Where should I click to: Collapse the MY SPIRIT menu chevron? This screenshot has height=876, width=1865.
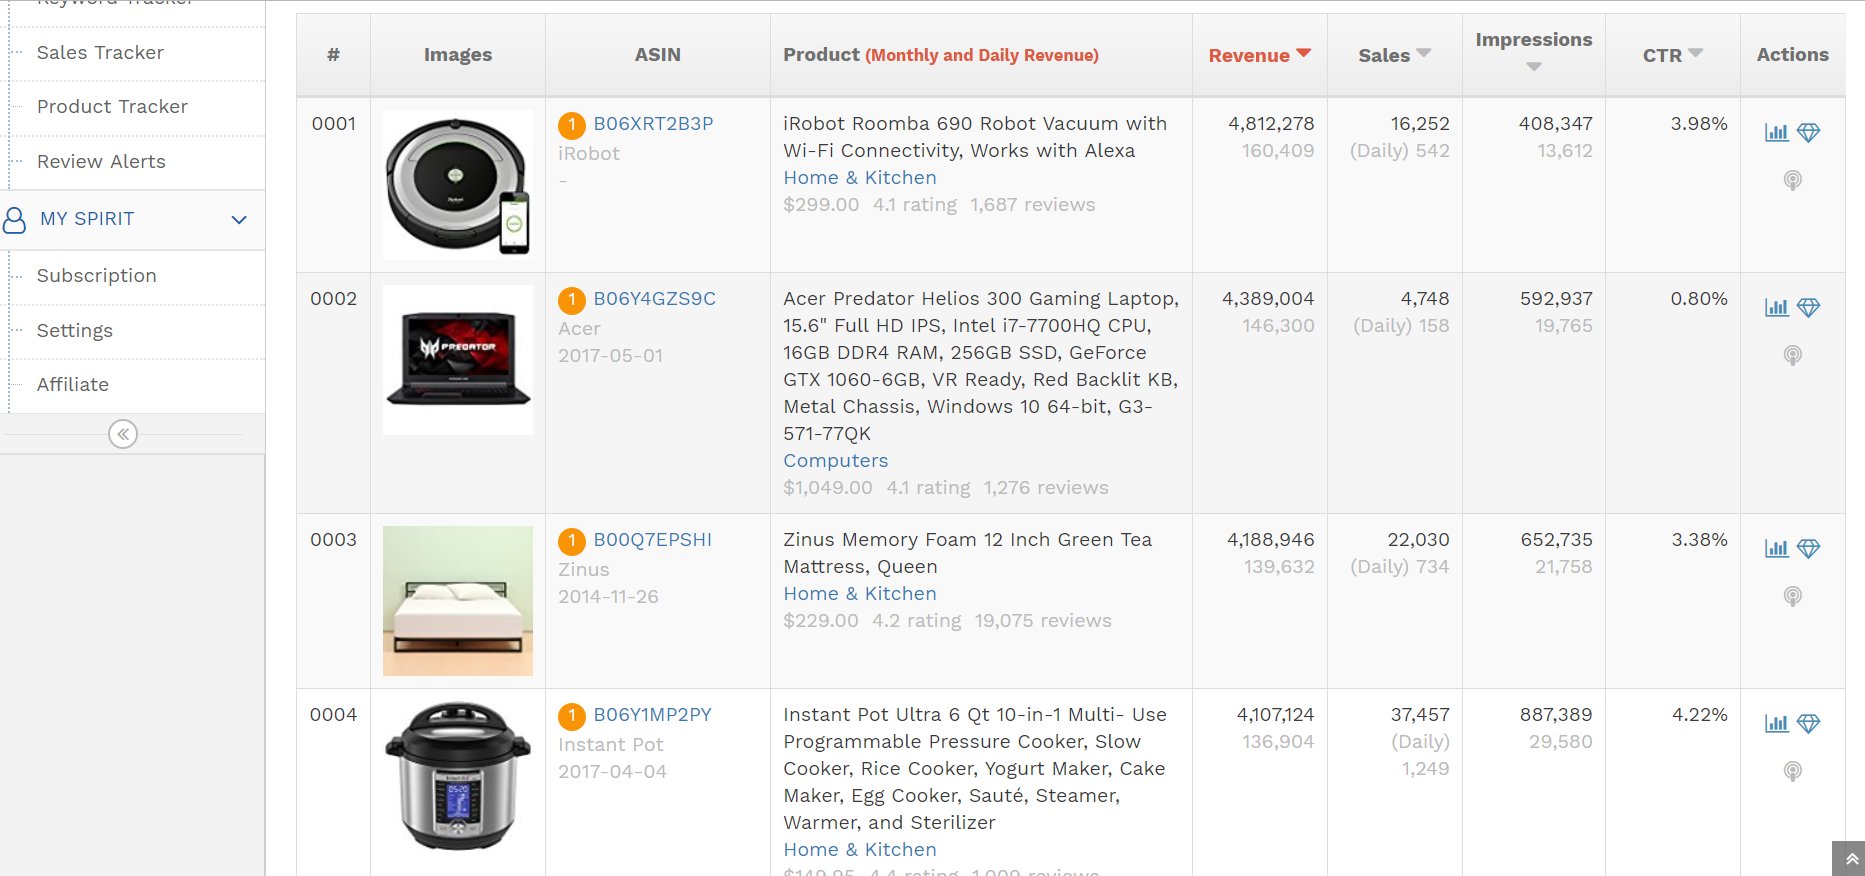239,219
